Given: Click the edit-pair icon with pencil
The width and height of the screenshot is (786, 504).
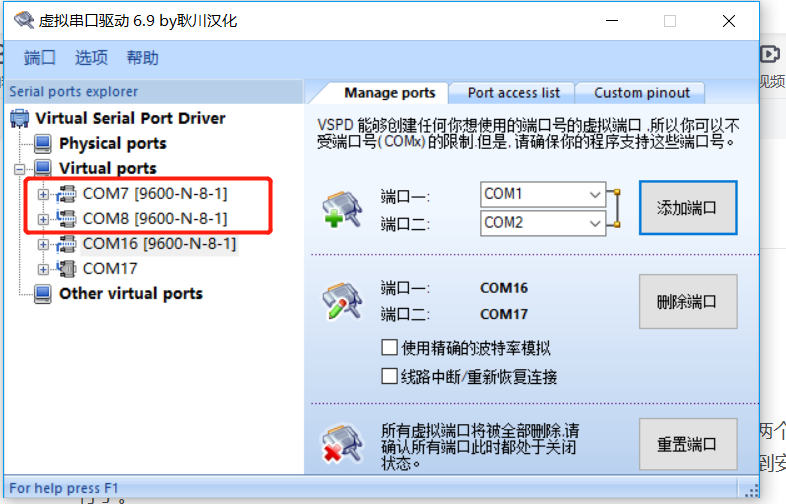Looking at the screenshot, I should click(x=342, y=301).
